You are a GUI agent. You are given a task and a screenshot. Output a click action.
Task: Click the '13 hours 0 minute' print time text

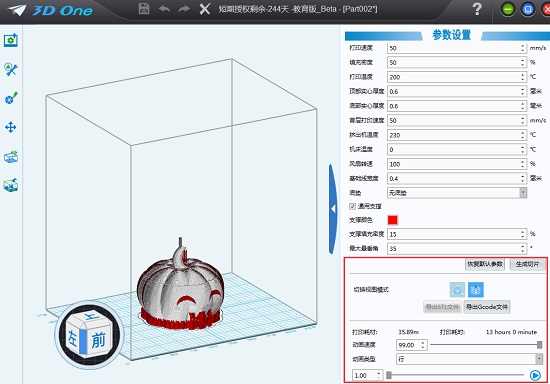tap(511, 332)
